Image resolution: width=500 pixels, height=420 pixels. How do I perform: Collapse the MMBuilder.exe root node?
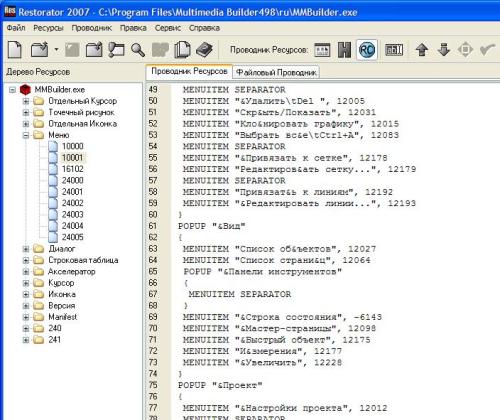tap(12, 90)
